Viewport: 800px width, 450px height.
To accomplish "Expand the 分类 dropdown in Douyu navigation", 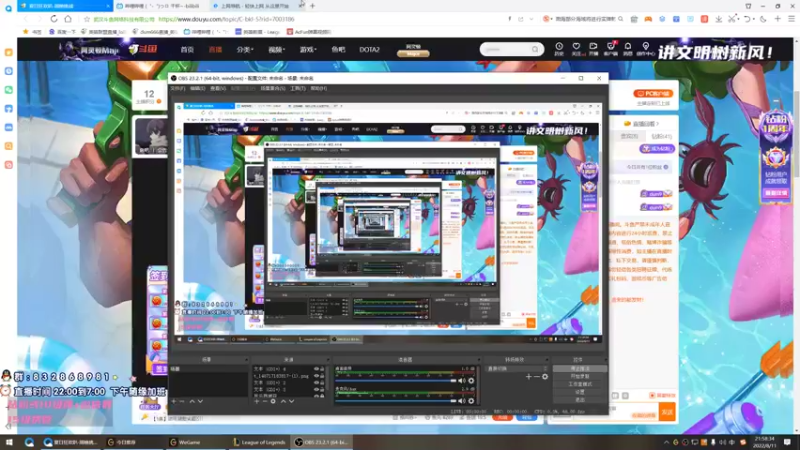I will click(x=245, y=49).
